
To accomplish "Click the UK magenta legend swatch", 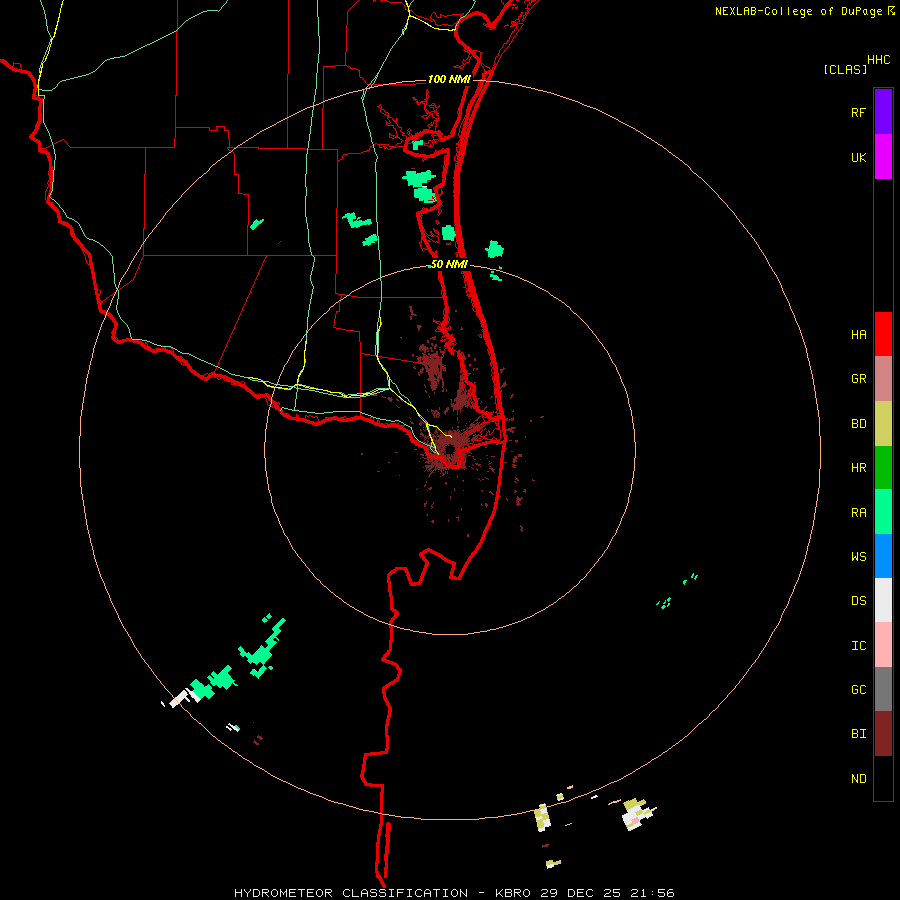I will pyautogui.click(x=883, y=157).
